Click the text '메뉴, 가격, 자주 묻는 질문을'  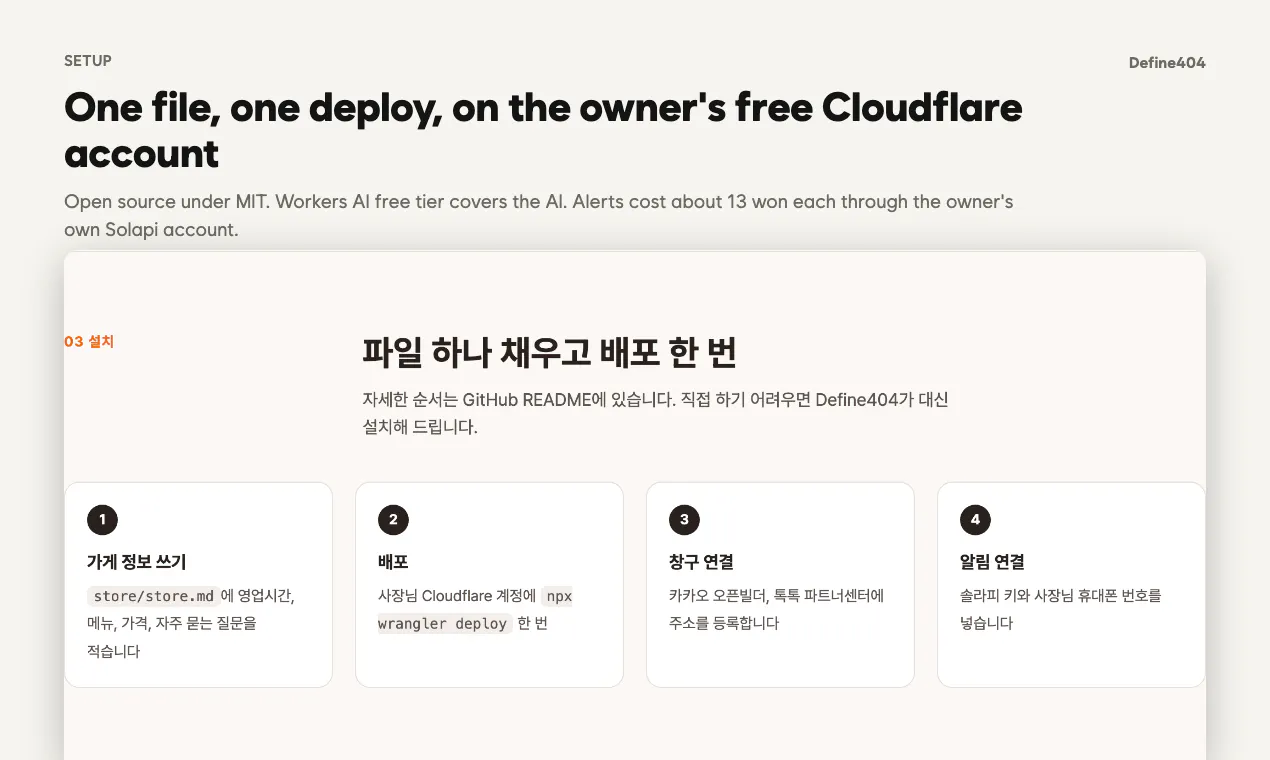click(172, 624)
